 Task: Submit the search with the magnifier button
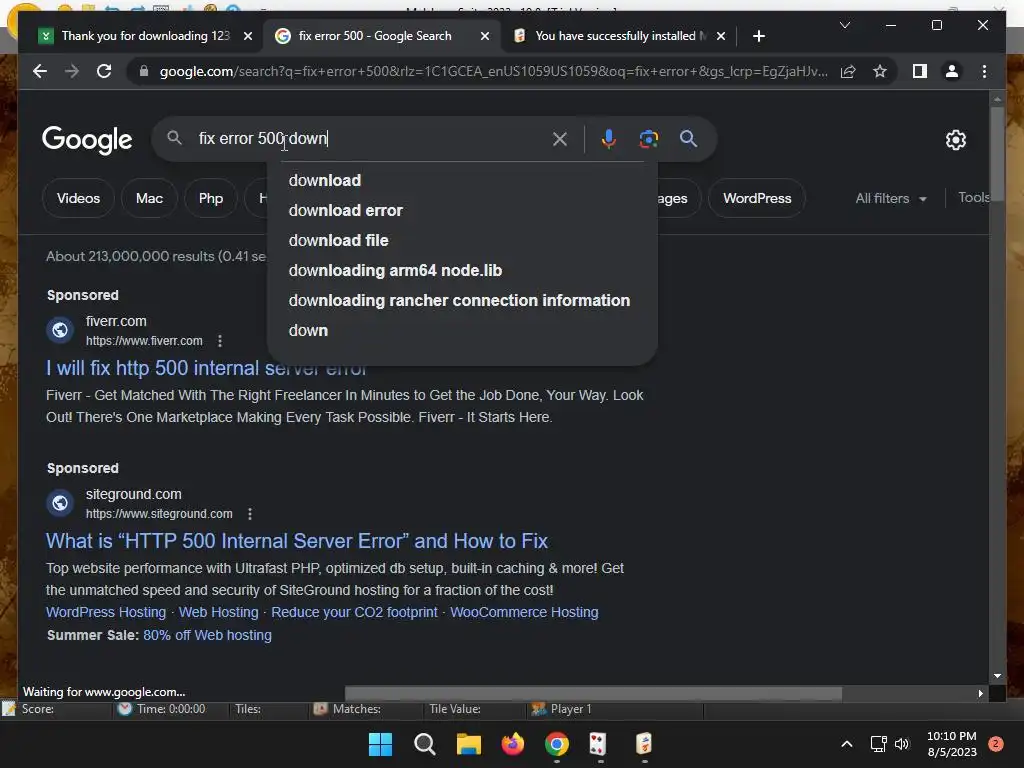pyautogui.click(x=688, y=138)
